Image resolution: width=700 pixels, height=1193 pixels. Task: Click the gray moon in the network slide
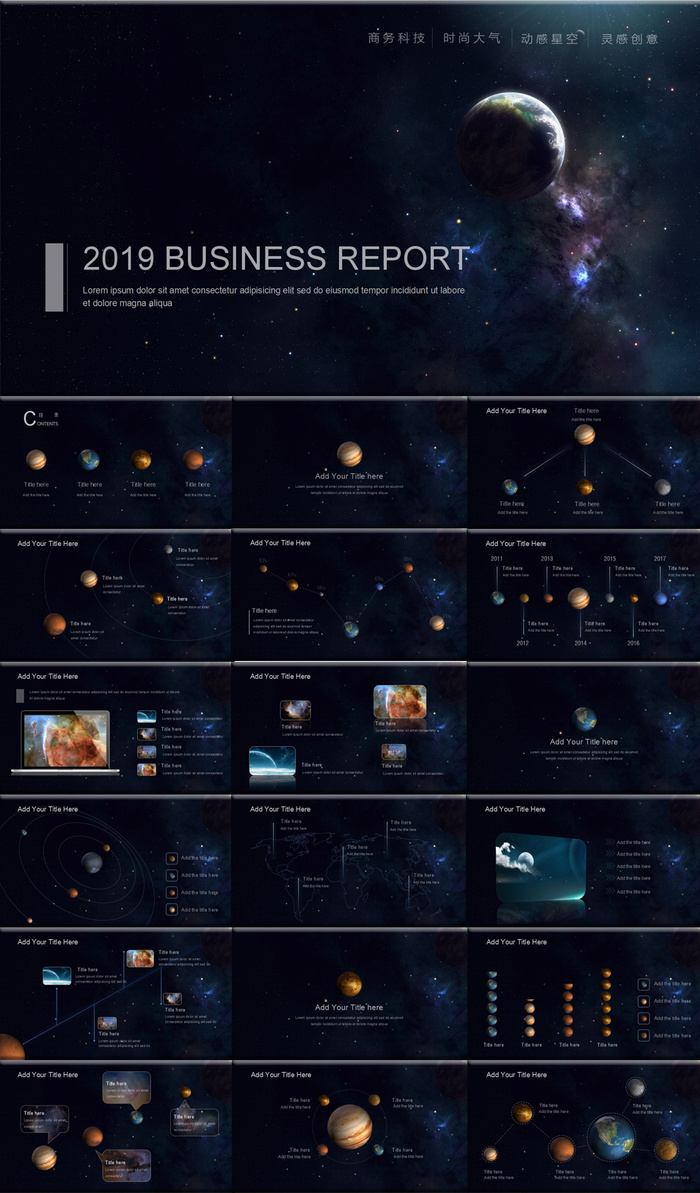pyautogui.click(x=635, y=1087)
